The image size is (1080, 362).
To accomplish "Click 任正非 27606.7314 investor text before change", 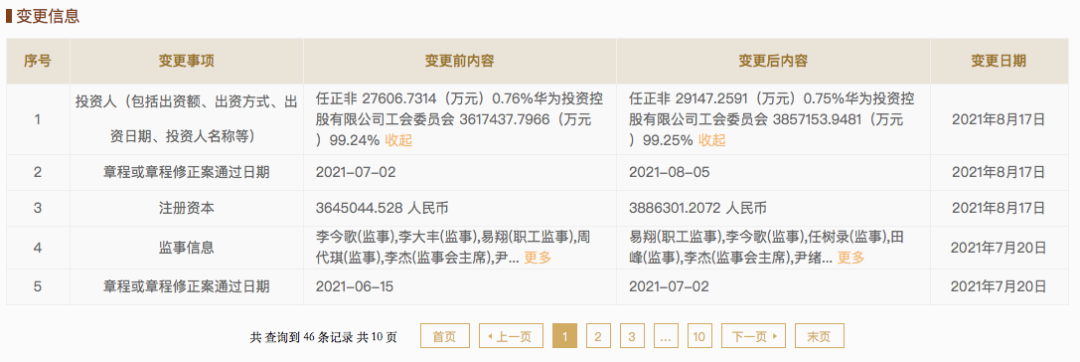I will (459, 120).
